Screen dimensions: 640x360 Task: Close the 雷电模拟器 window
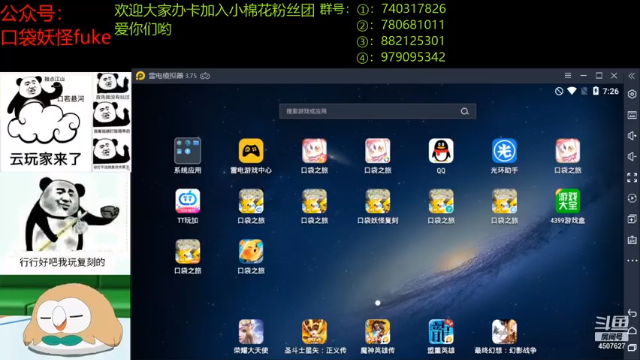(x=614, y=76)
